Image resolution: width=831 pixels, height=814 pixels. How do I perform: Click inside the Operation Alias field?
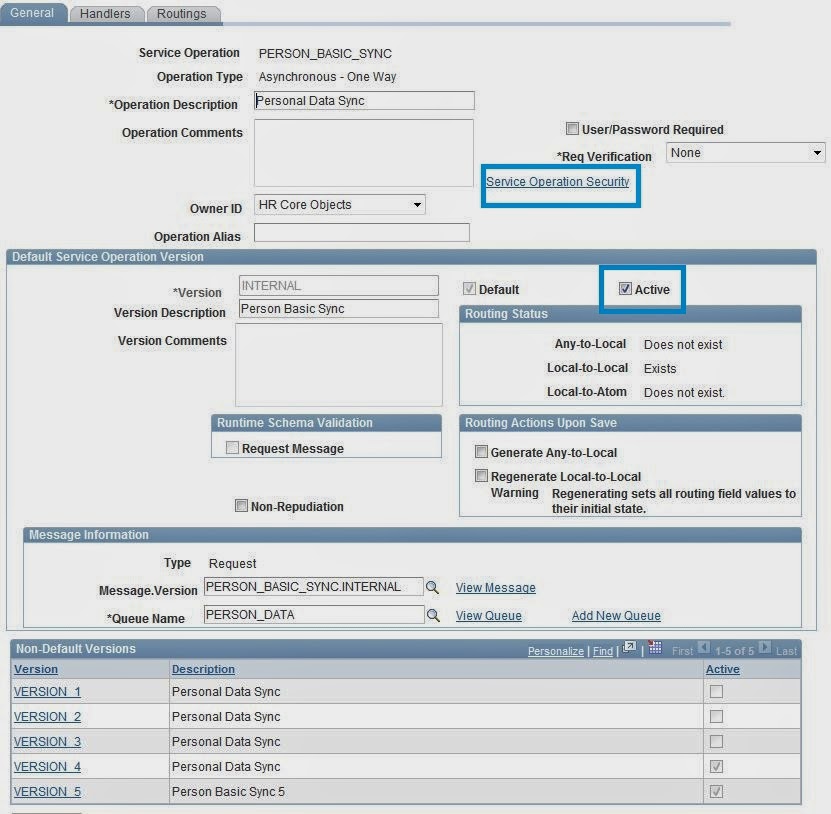(x=364, y=232)
